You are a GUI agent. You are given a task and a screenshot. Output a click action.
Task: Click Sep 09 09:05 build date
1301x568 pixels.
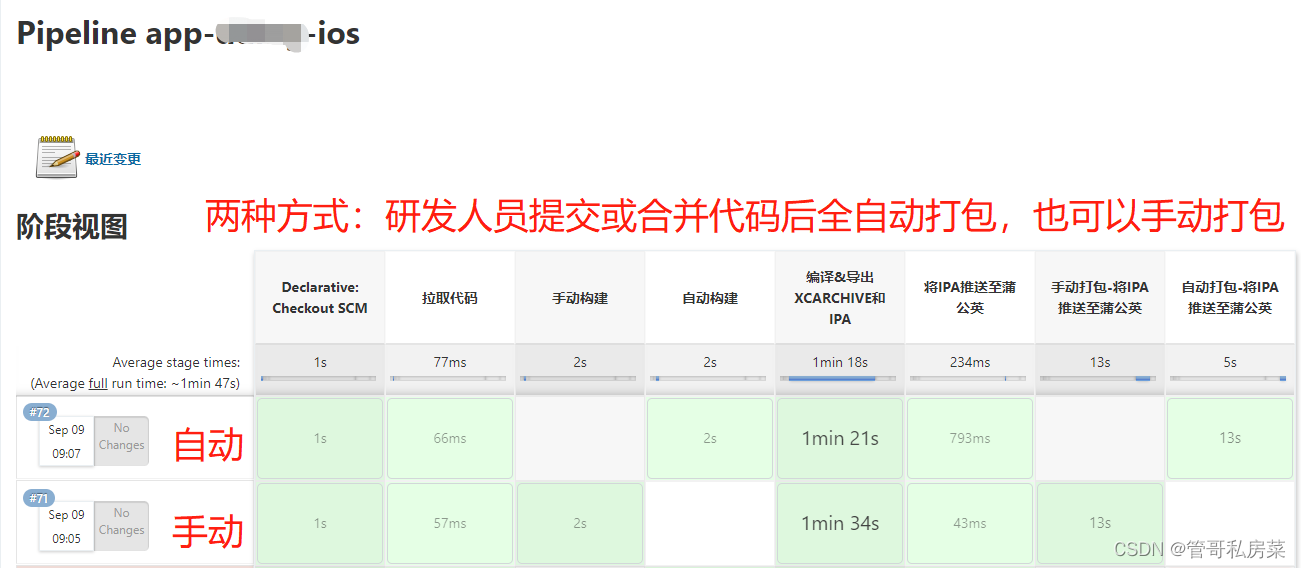67,526
